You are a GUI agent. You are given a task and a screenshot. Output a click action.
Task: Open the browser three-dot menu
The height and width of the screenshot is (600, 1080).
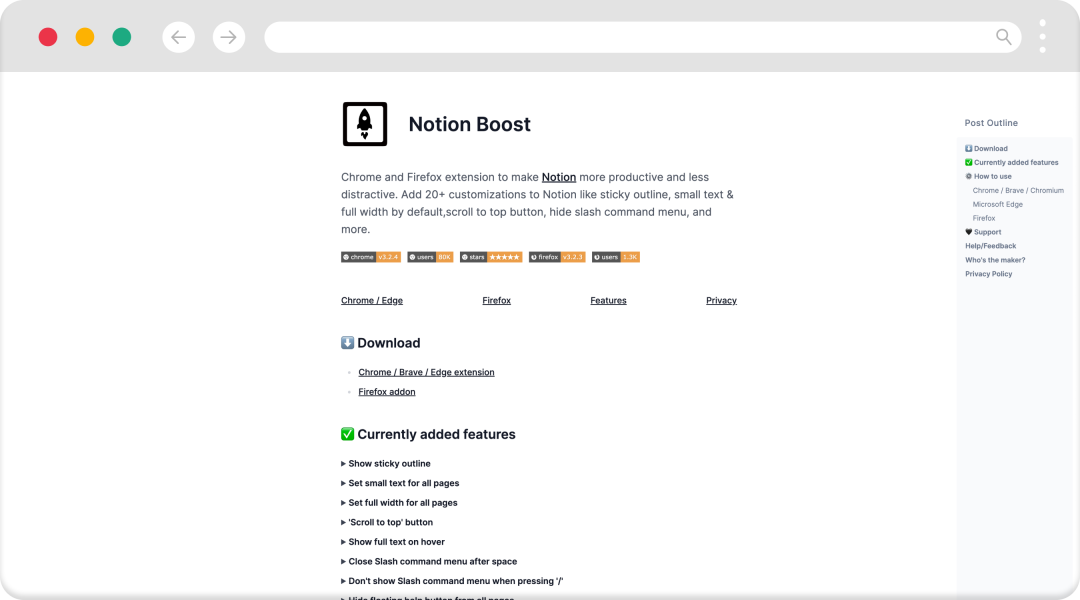click(x=1042, y=37)
